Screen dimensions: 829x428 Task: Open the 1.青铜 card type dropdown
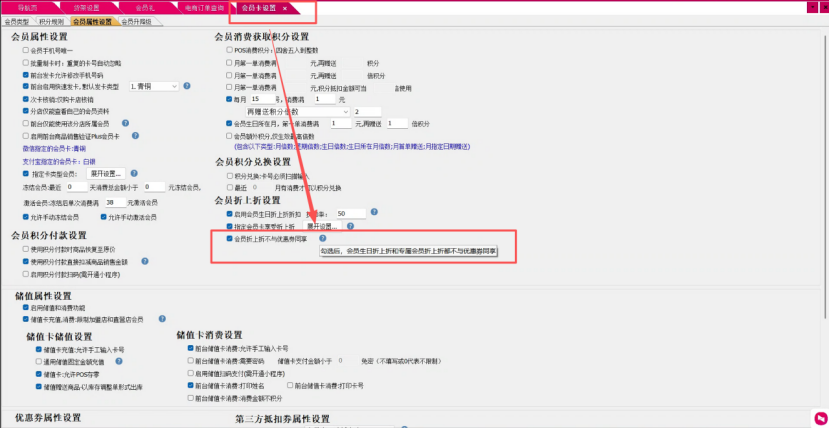click(x=154, y=86)
